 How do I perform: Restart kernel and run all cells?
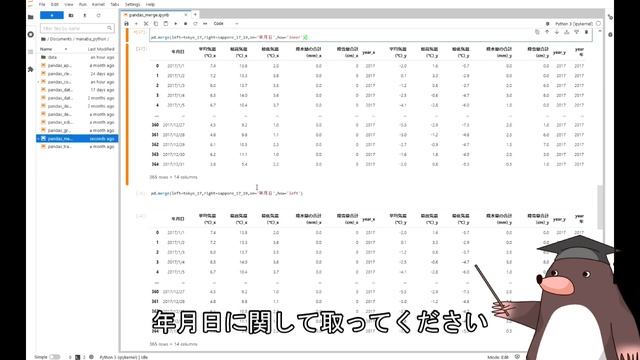pyautogui.click(x=205, y=24)
